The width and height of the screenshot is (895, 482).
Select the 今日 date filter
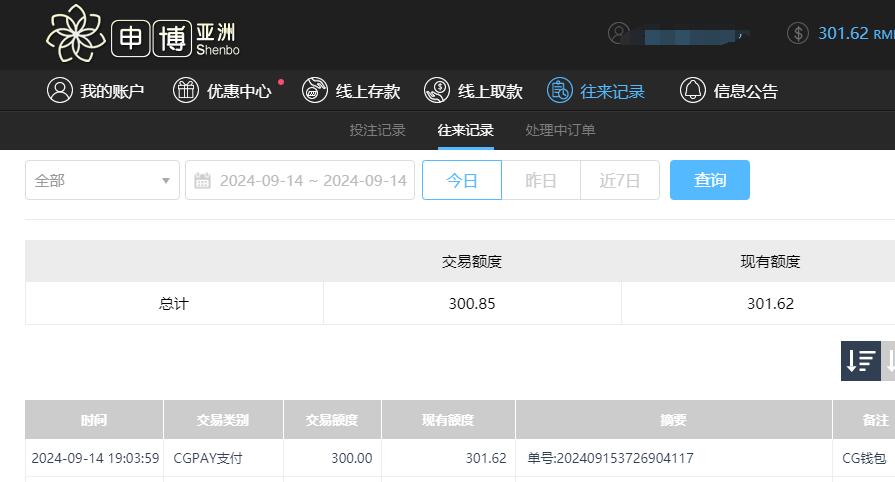(462, 180)
